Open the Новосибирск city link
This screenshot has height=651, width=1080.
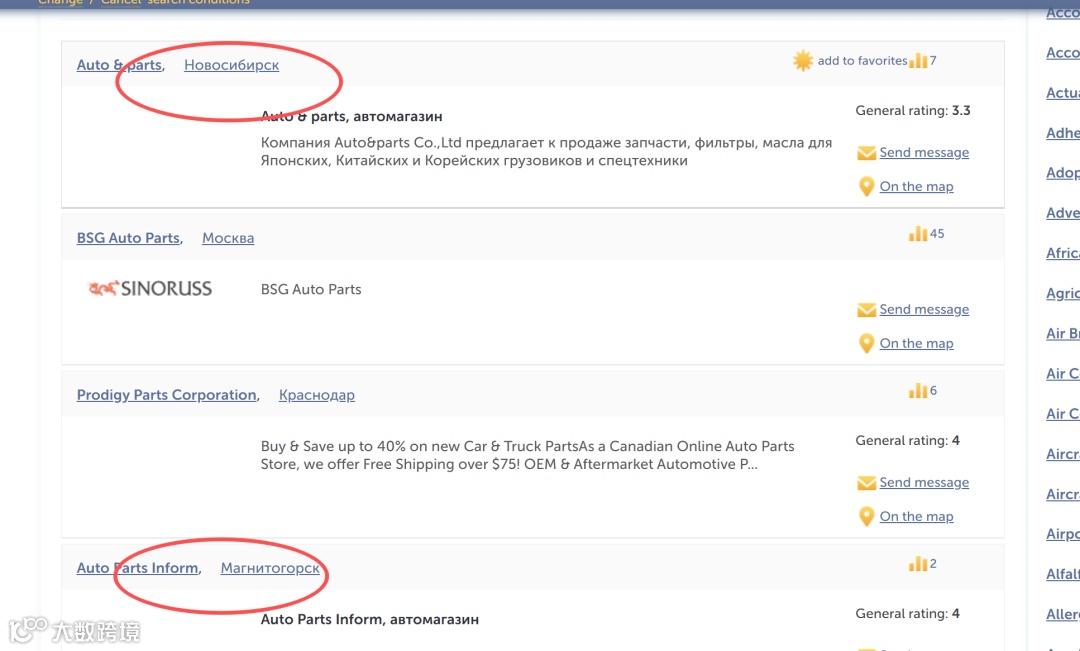click(x=231, y=65)
